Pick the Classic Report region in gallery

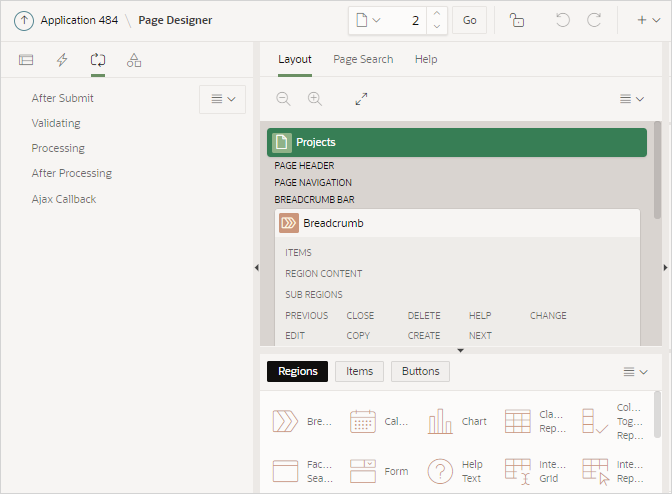(535, 421)
